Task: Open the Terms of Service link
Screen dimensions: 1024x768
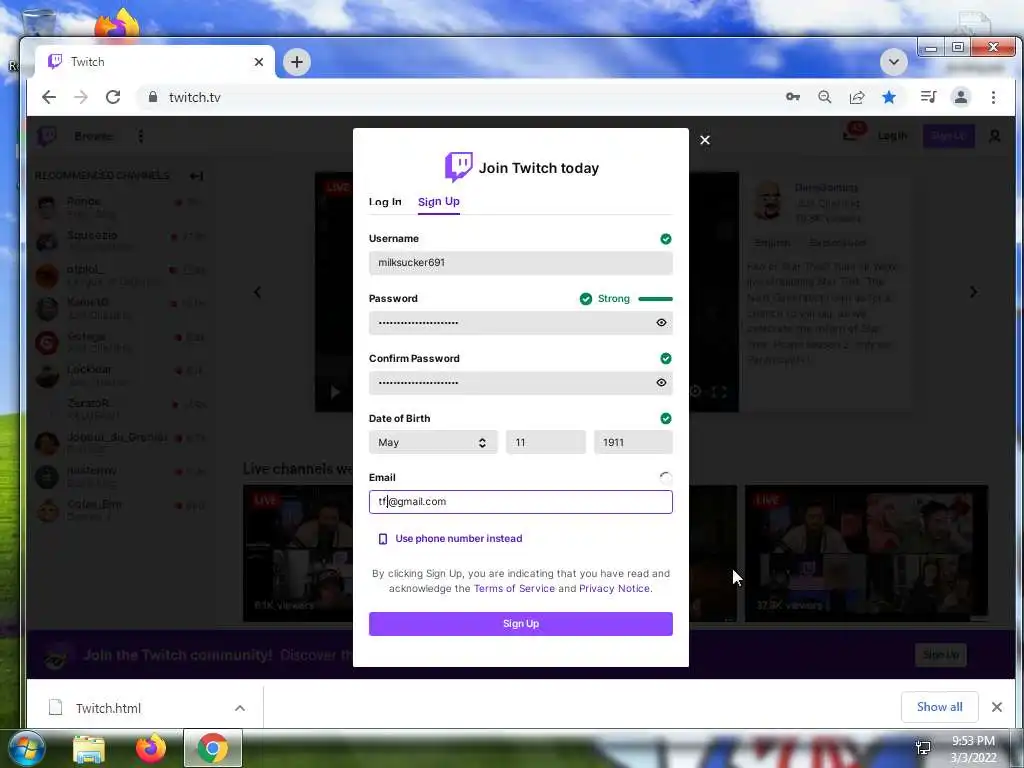Action: pyautogui.click(x=514, y=588)
